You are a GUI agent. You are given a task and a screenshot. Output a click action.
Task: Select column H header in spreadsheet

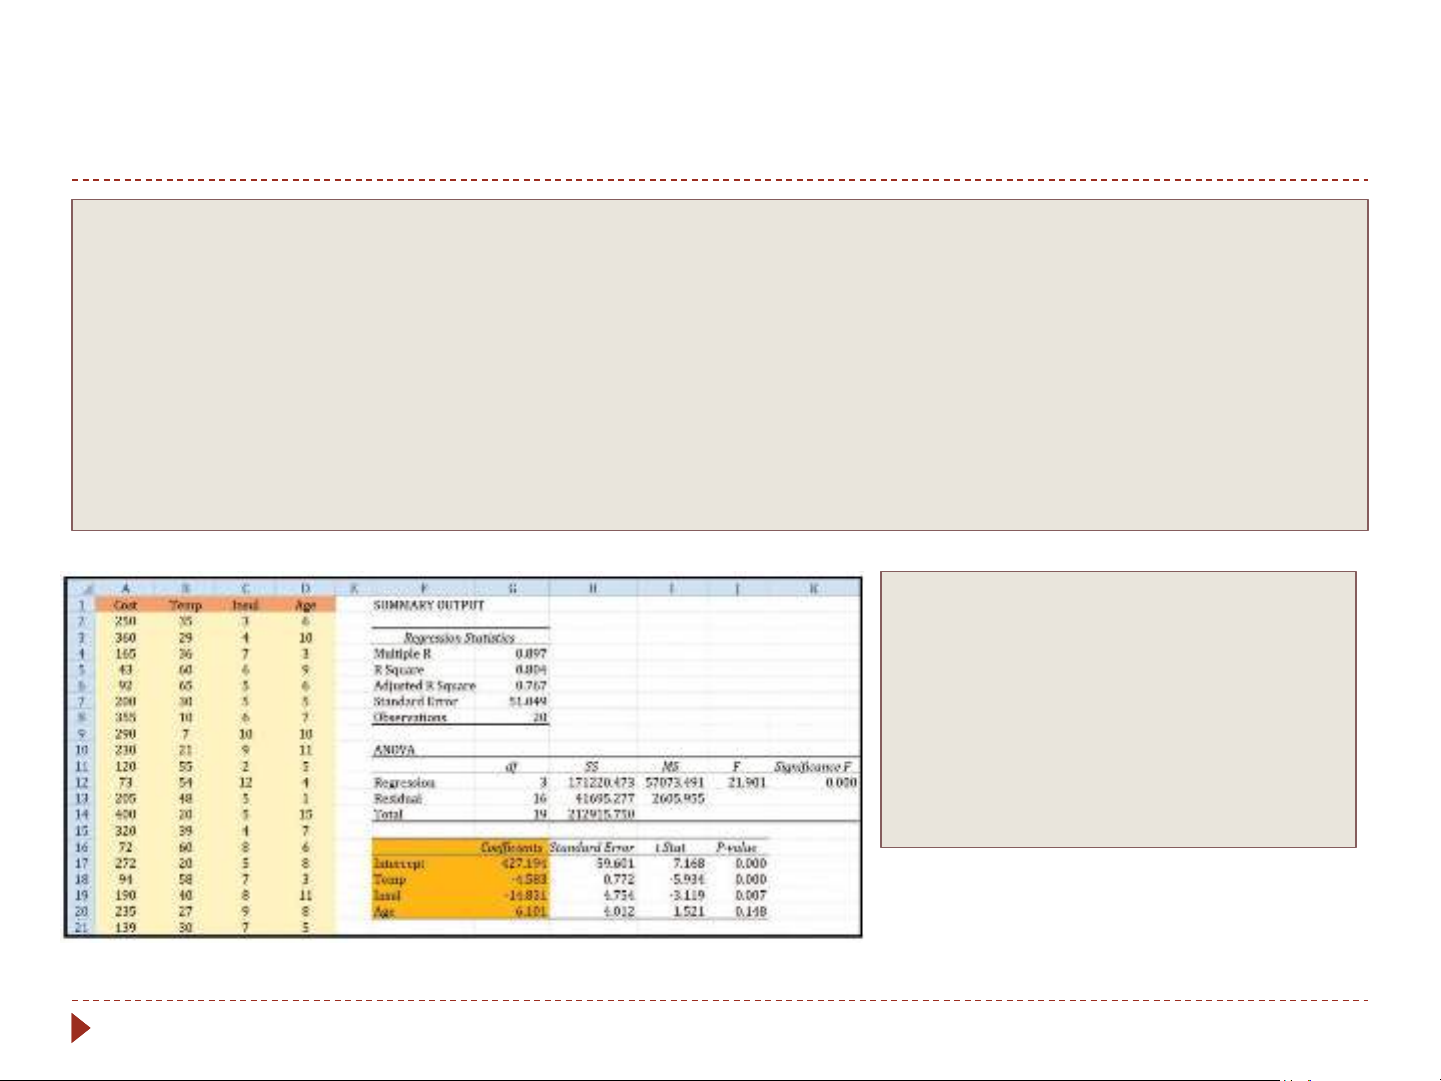click(x=592, y=589)
